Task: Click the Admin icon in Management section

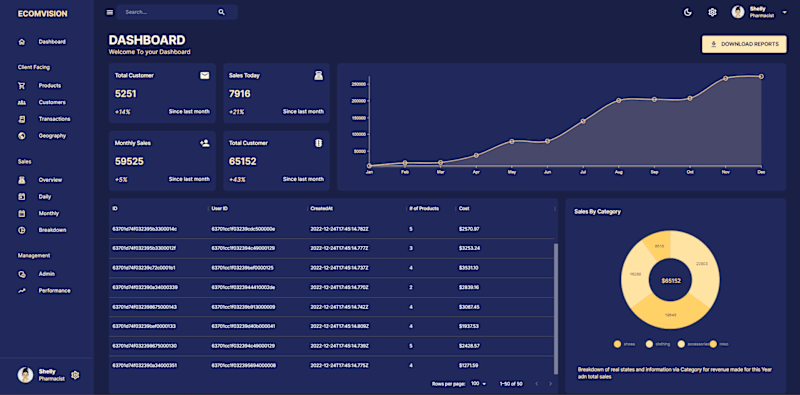Action: [21, 274]
